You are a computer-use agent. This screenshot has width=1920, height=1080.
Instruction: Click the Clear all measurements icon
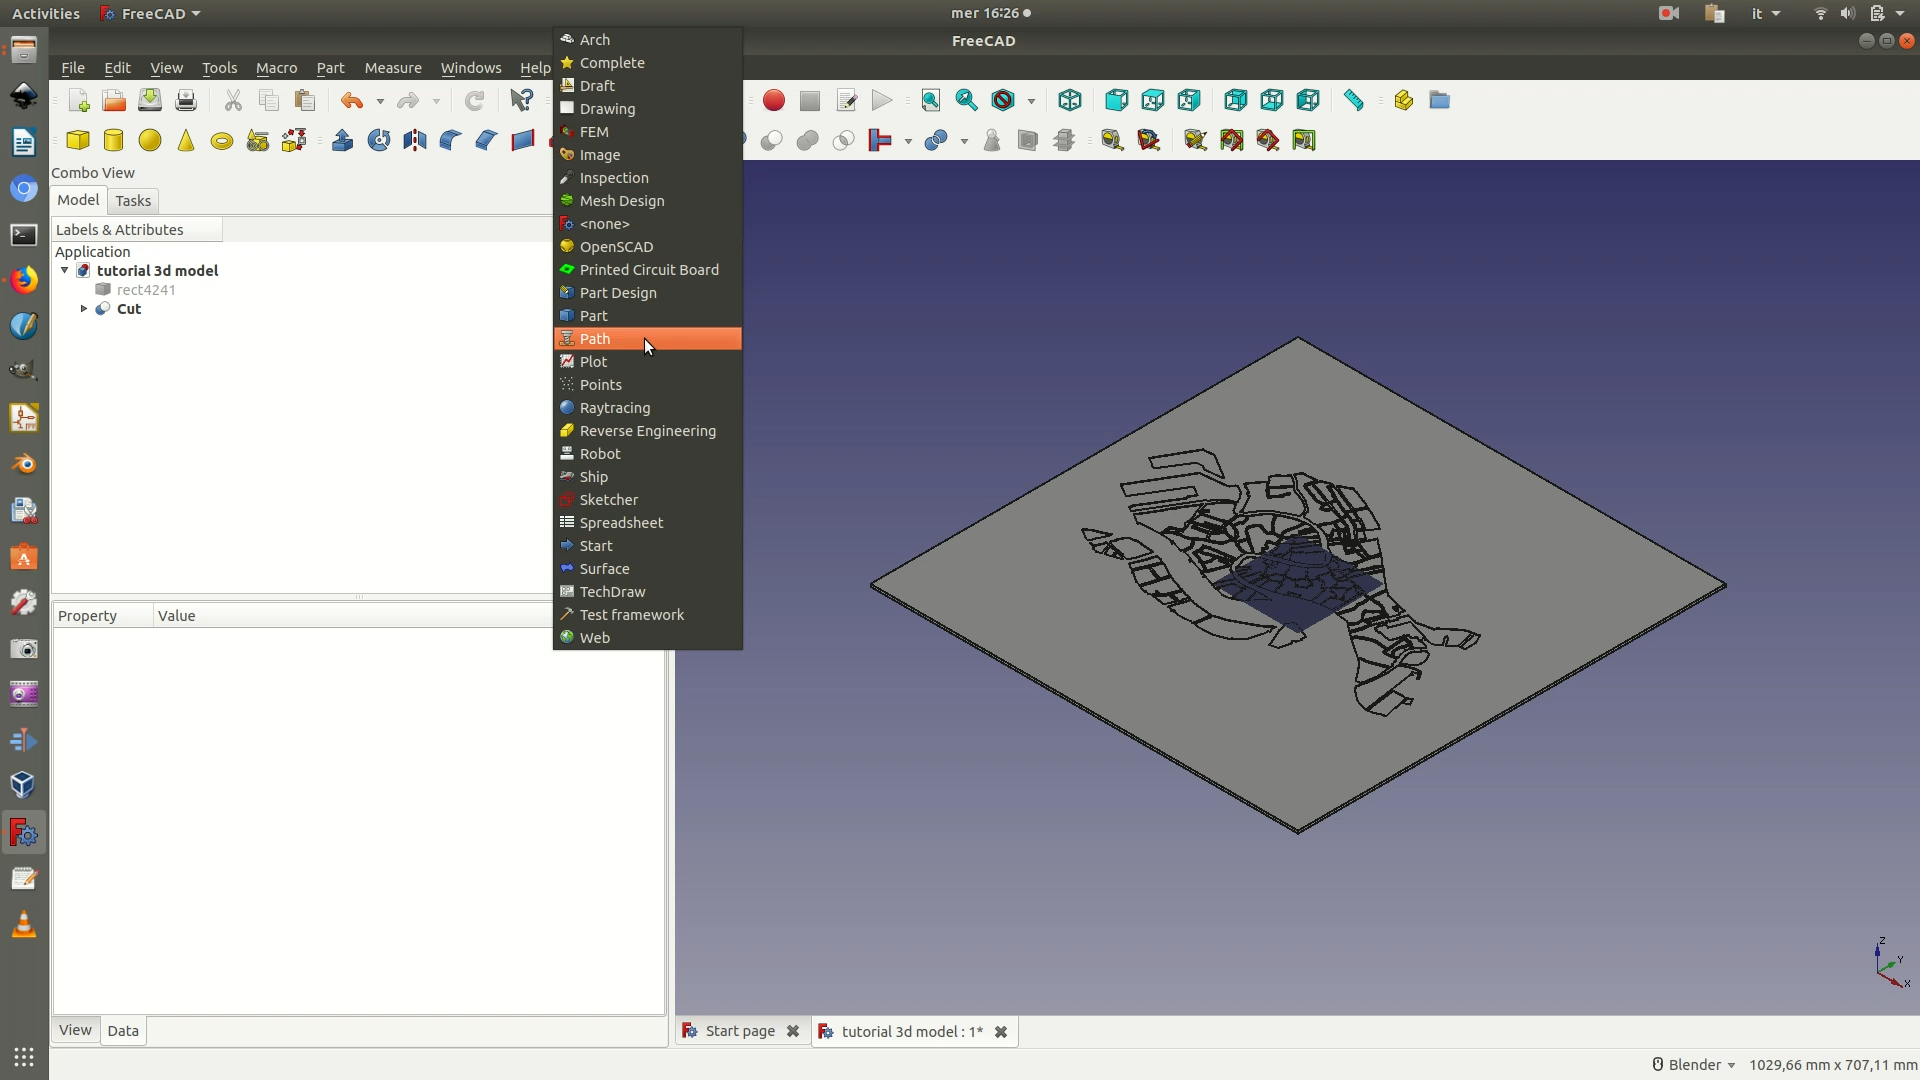pos(1196,141)
